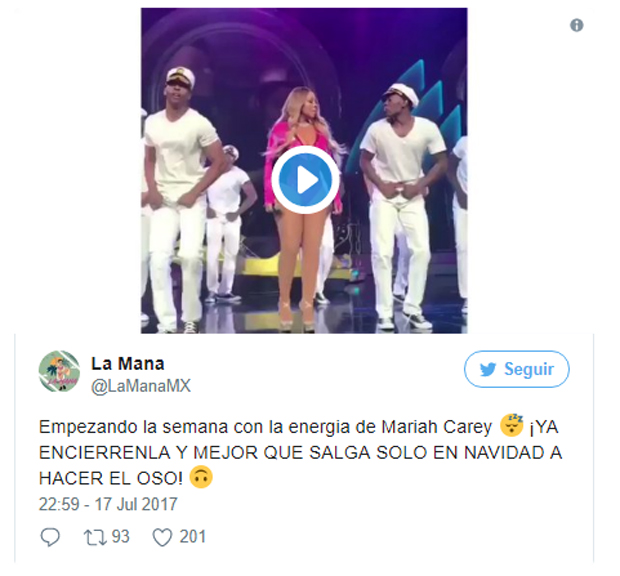Click the tweet text starting 'Empezando la semana'
Image resolution: width=620 pixels, height=576 pixels.
[300, 453]
